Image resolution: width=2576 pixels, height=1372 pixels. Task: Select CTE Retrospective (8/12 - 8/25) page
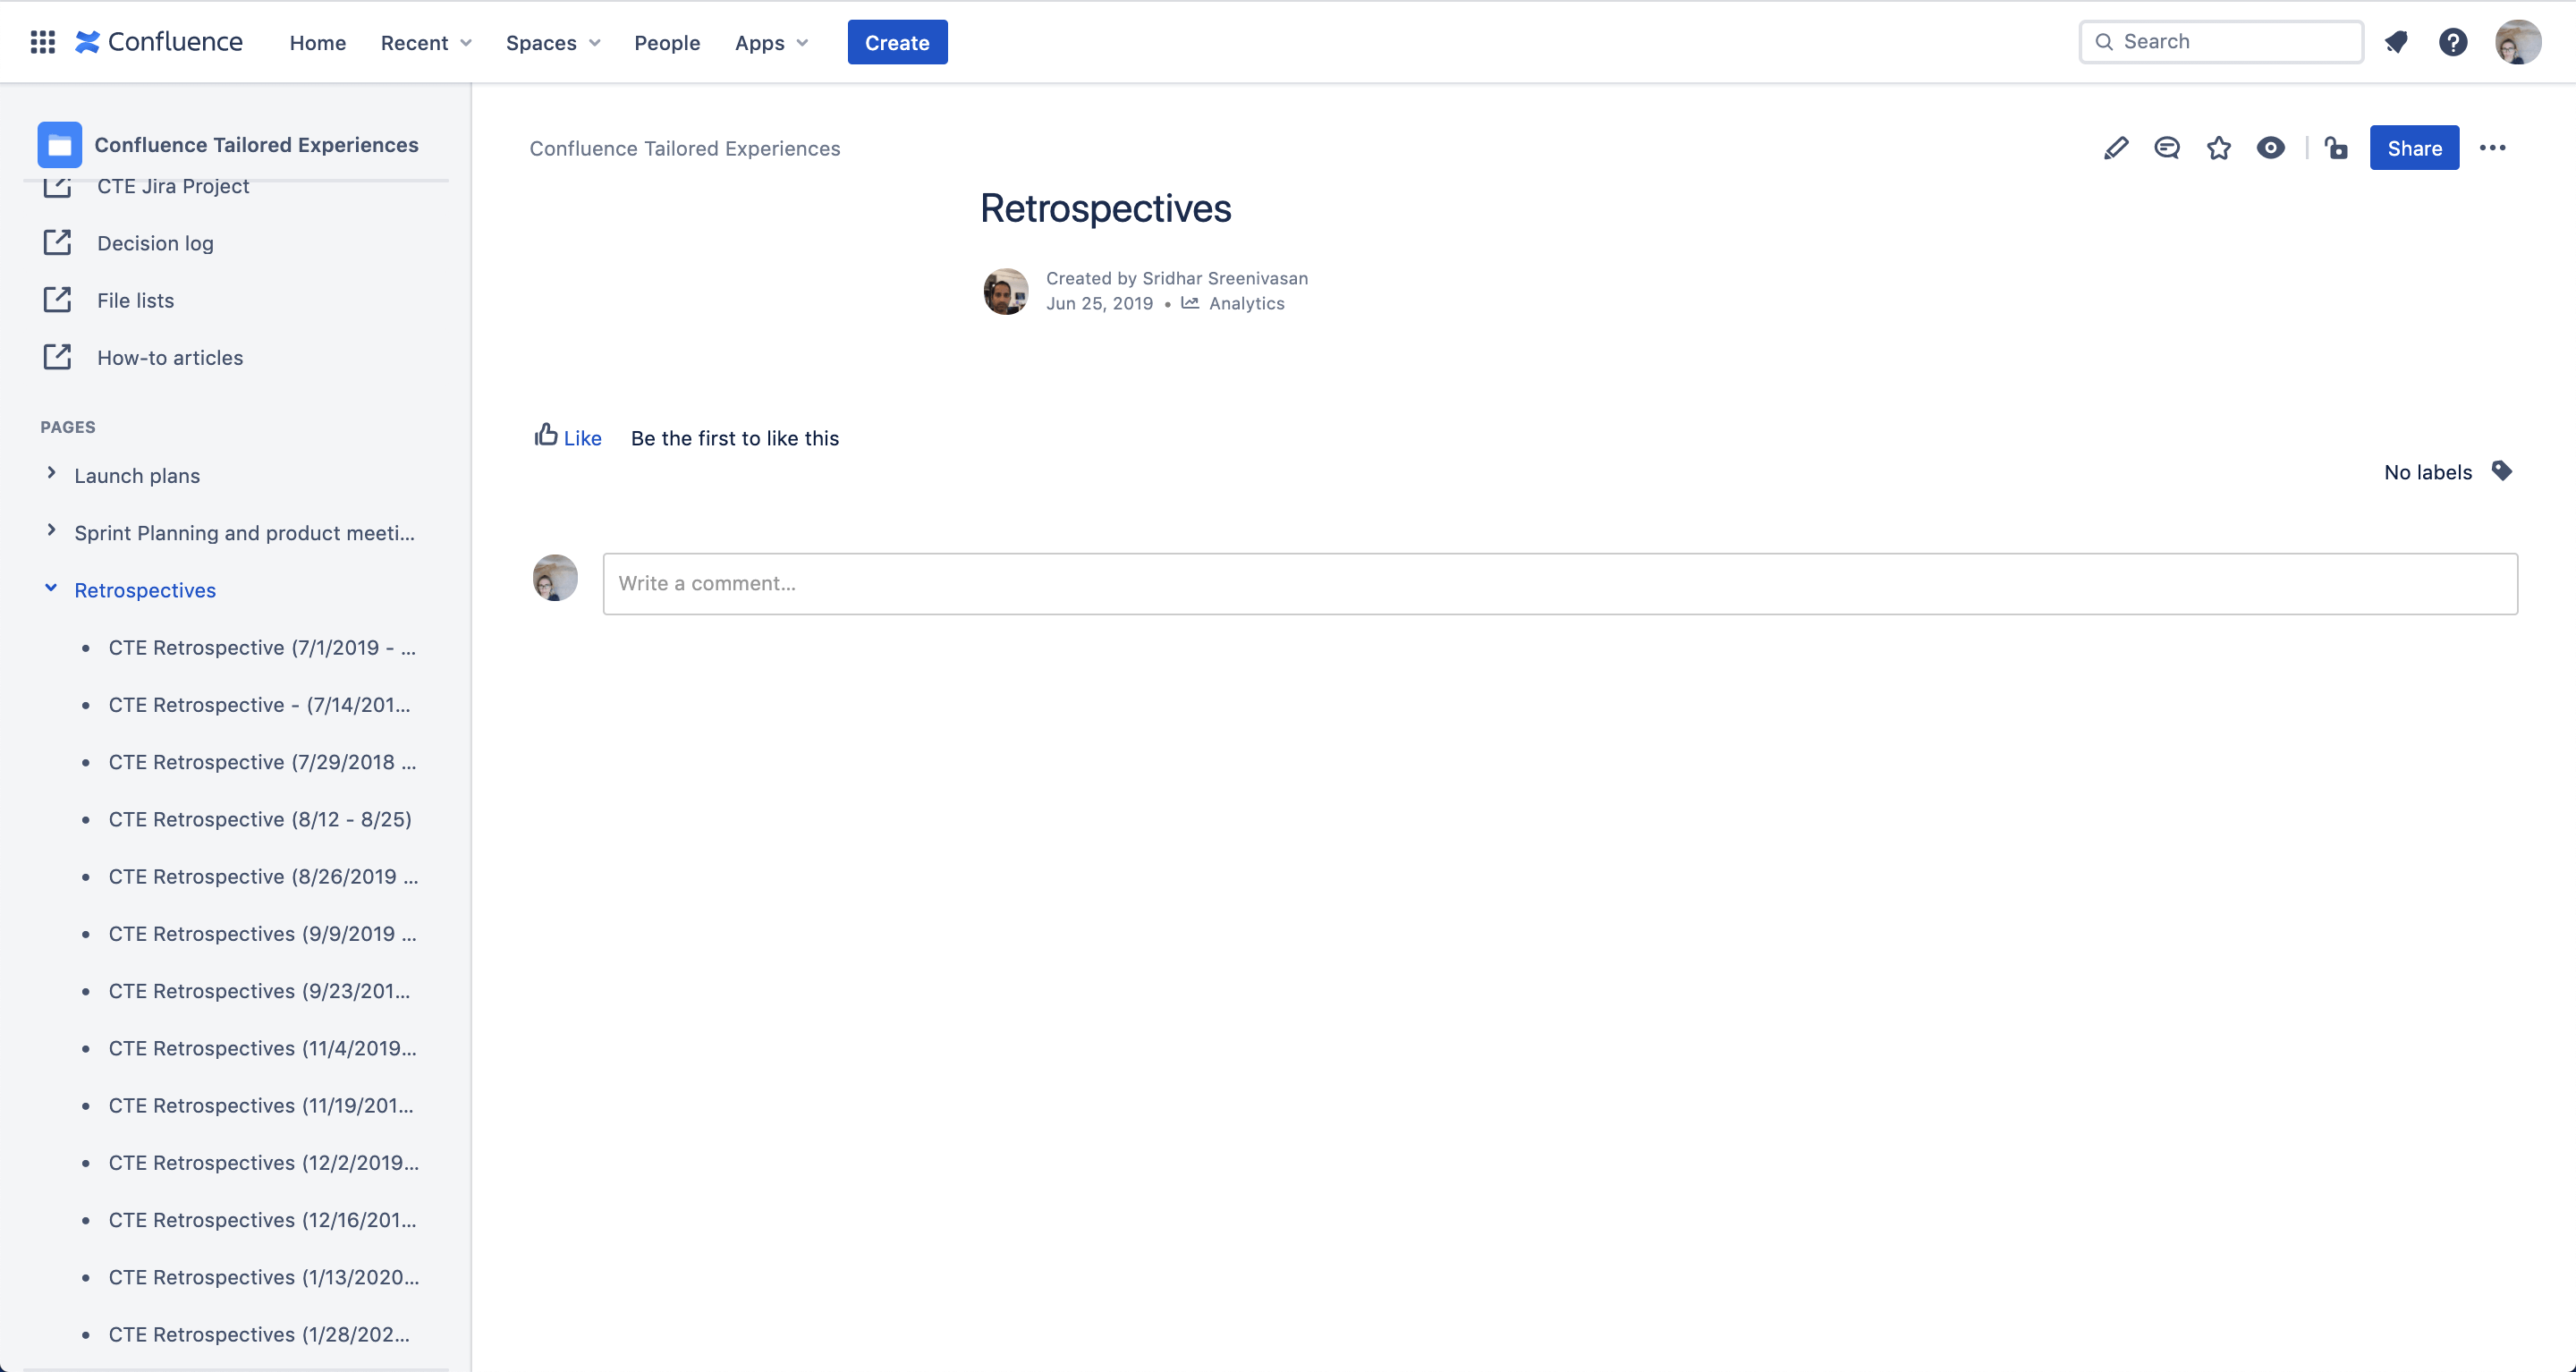coord(259,818)
